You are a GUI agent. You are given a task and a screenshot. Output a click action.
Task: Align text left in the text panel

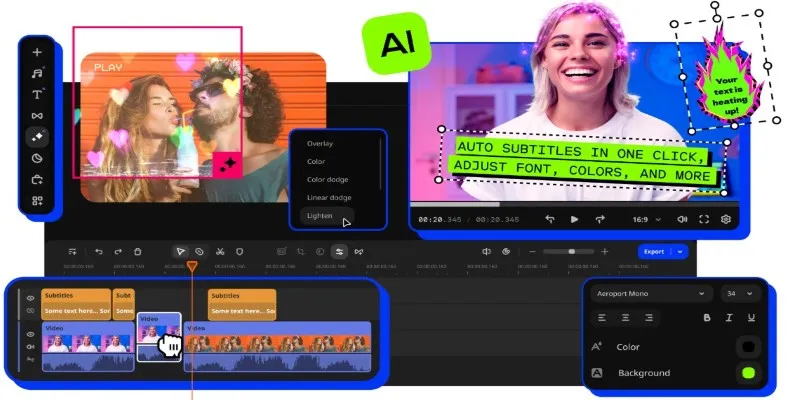point(602,318)
